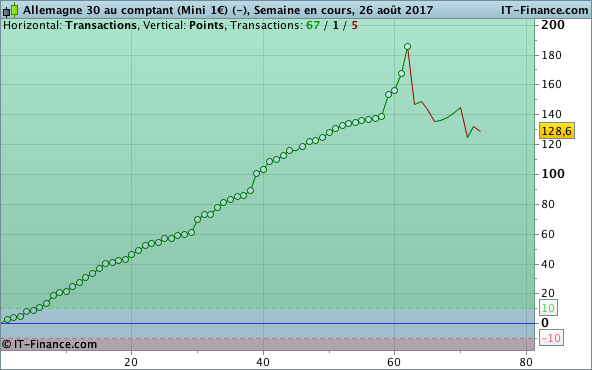Click the green 67 winning transactions count
This screenshot has height=370, width=592.
coord(313,26)
